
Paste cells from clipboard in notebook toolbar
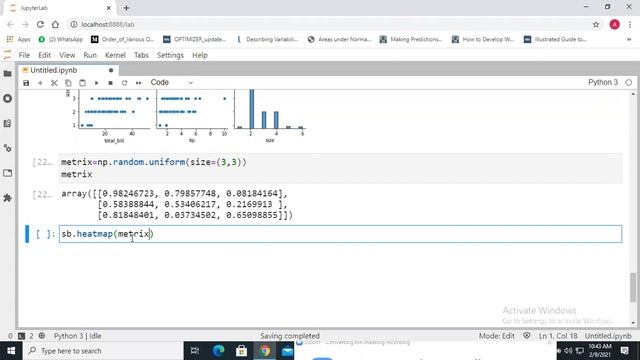click(x=82, y=83)
